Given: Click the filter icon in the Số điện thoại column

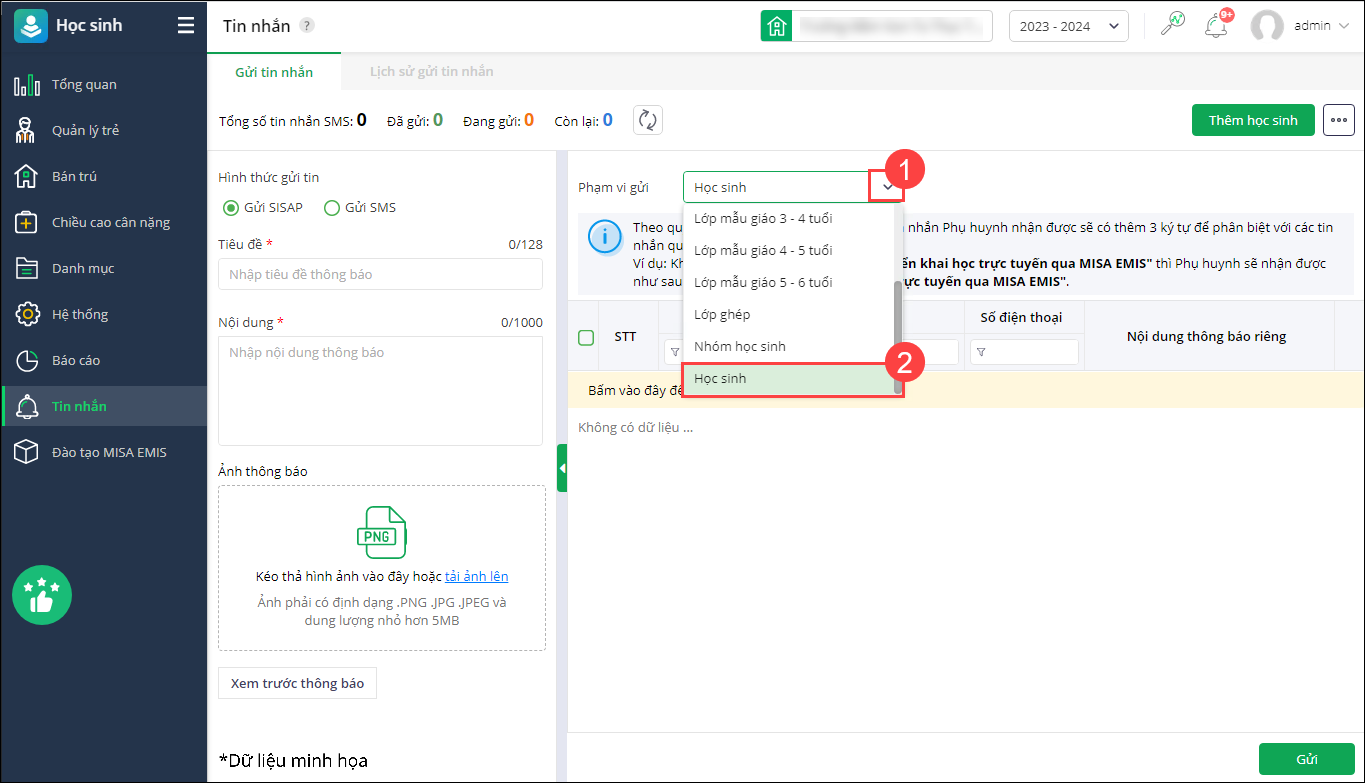Looking at the screenshot, I should [980, 352].
